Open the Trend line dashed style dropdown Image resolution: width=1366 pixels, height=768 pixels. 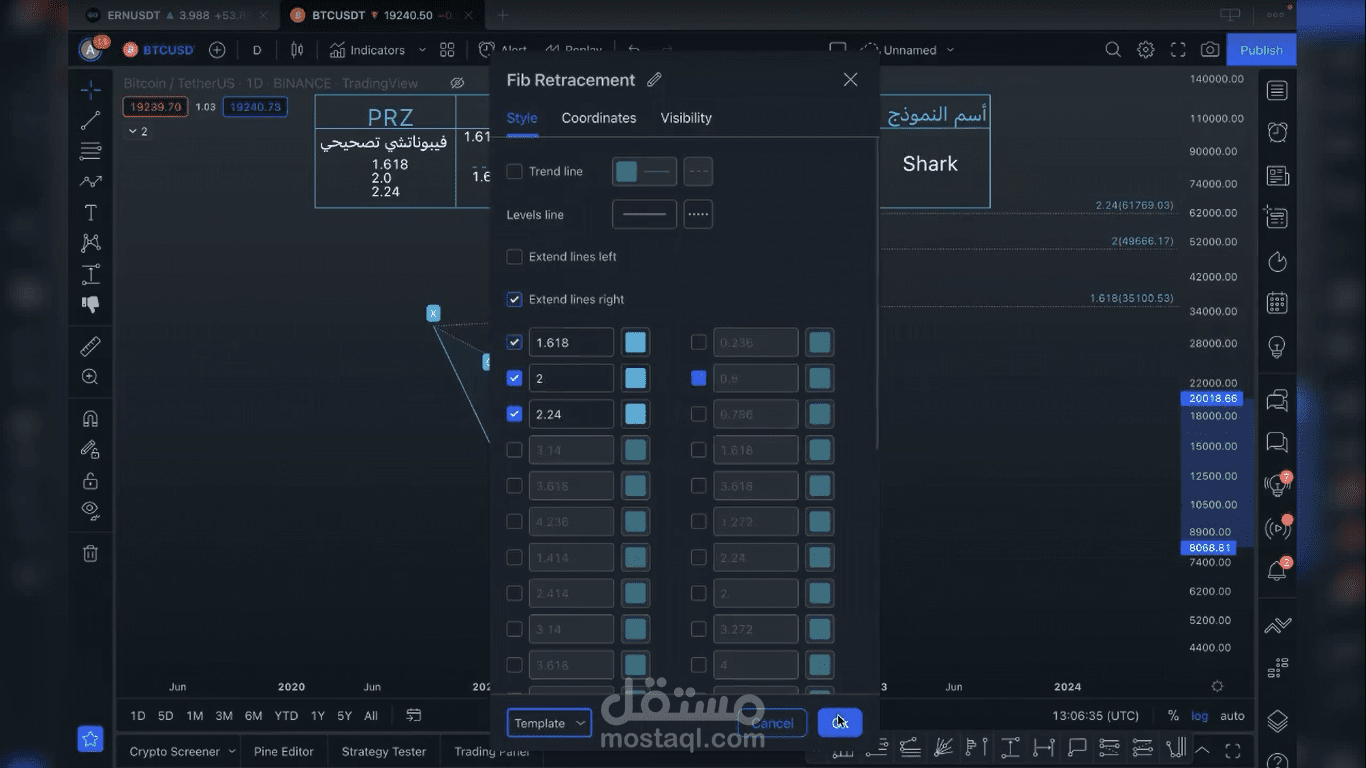click(698, 171)
